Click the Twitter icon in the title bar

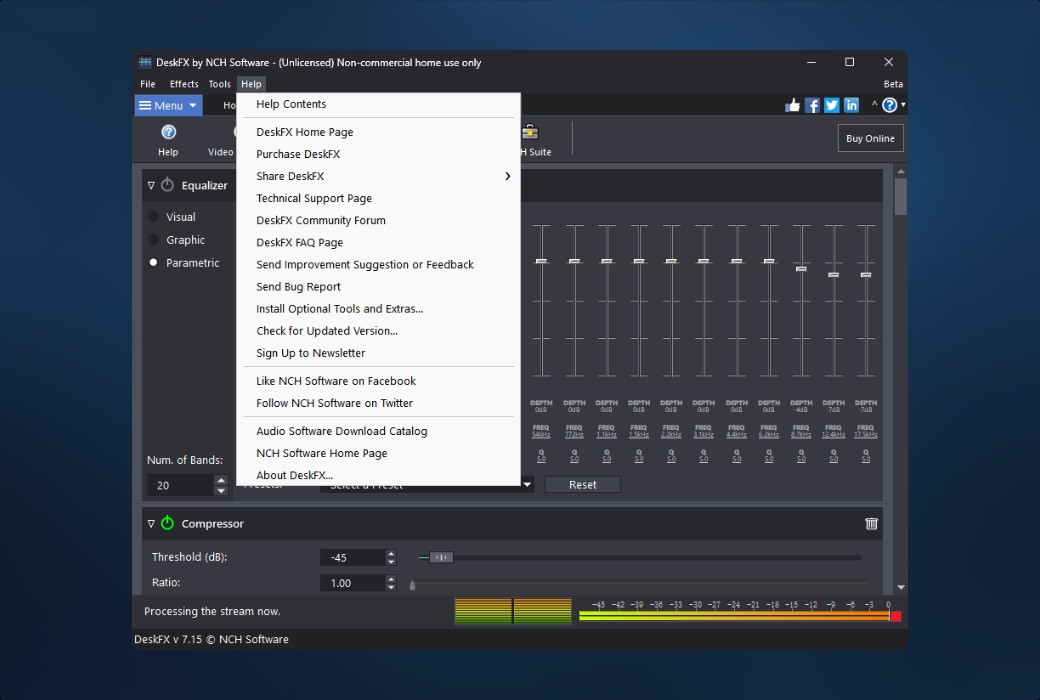coord(831,104)
